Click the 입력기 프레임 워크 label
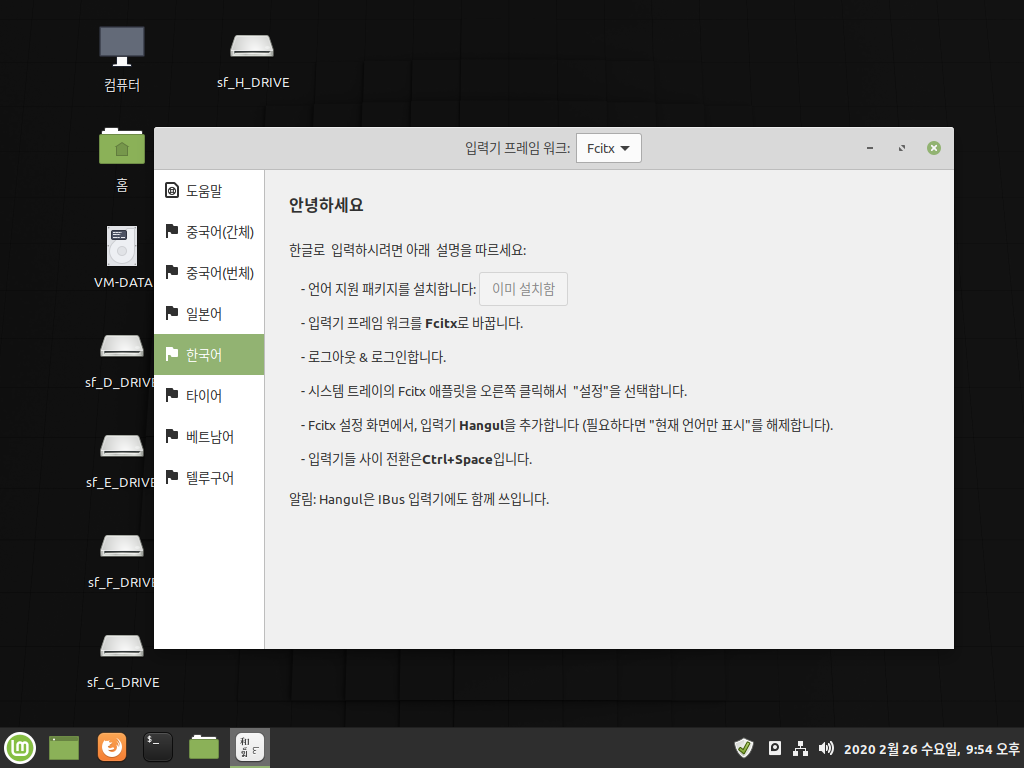The width and height of the screenshot is (1024, 768). pyautogui.click(x=517, y=148)
